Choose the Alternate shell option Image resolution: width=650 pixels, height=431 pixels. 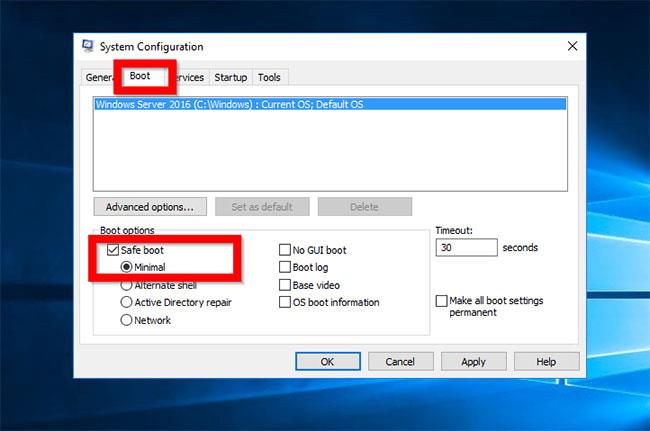point(126,285)
